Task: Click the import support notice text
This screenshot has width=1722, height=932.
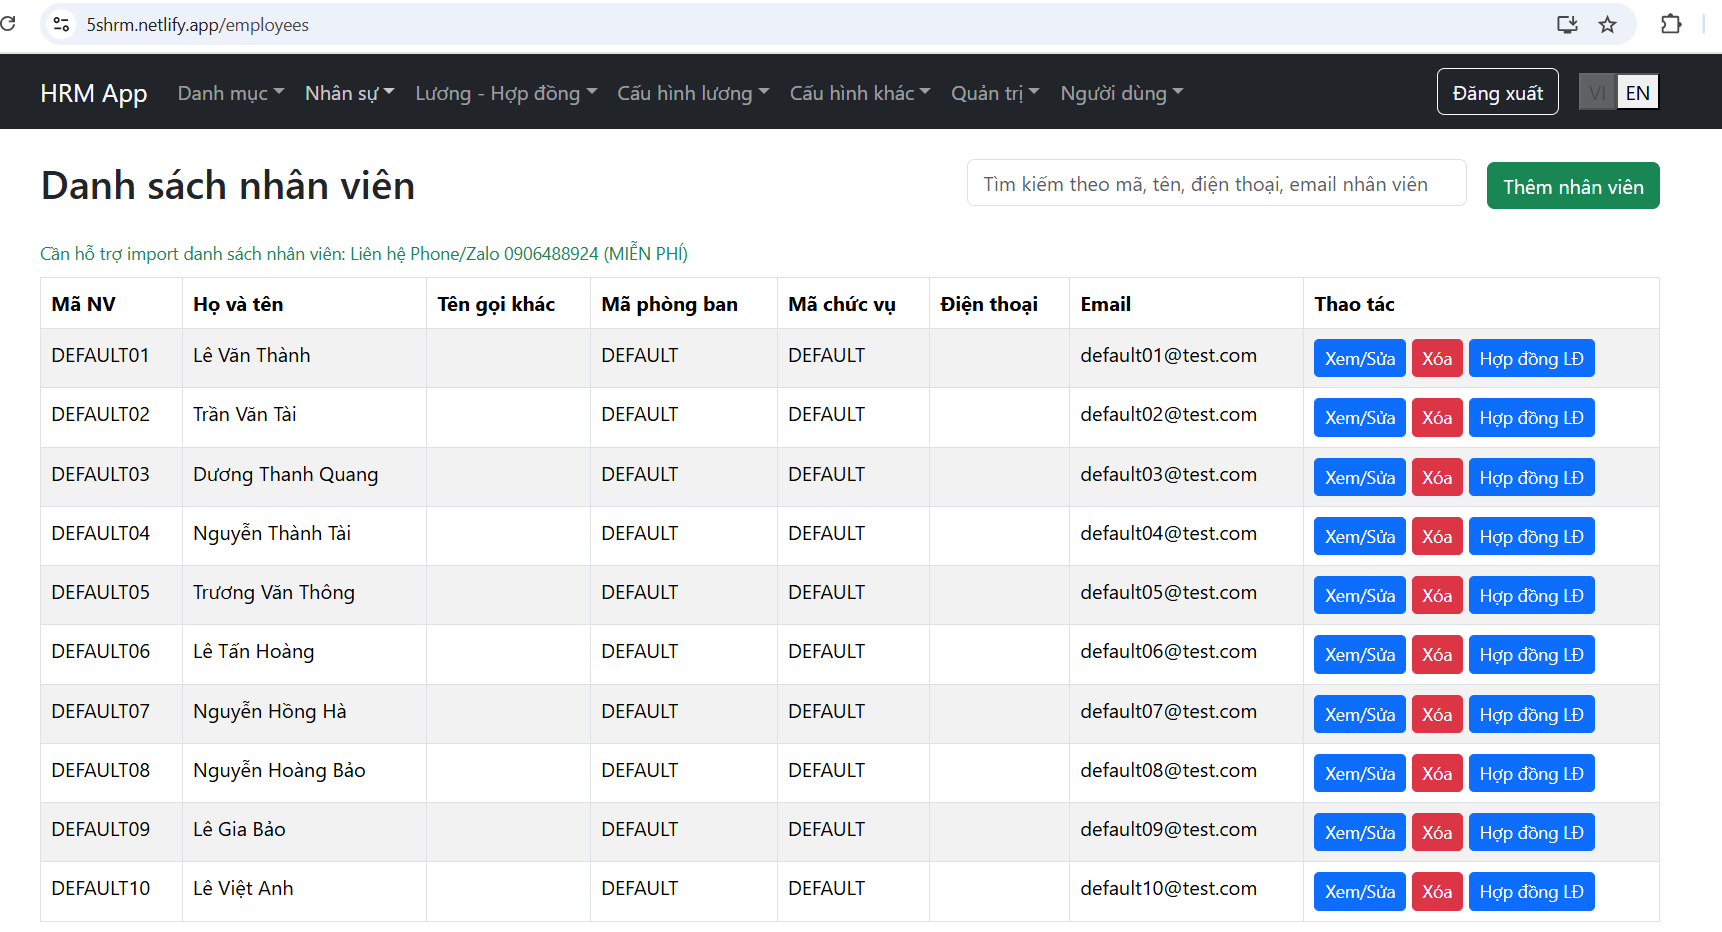Action: click(x=364, y=253)
